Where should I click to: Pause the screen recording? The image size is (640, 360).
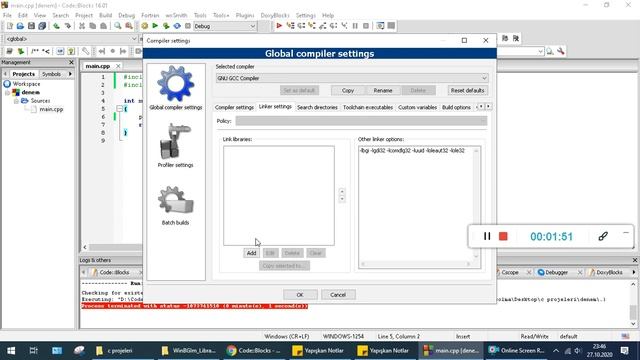point(487,236)
